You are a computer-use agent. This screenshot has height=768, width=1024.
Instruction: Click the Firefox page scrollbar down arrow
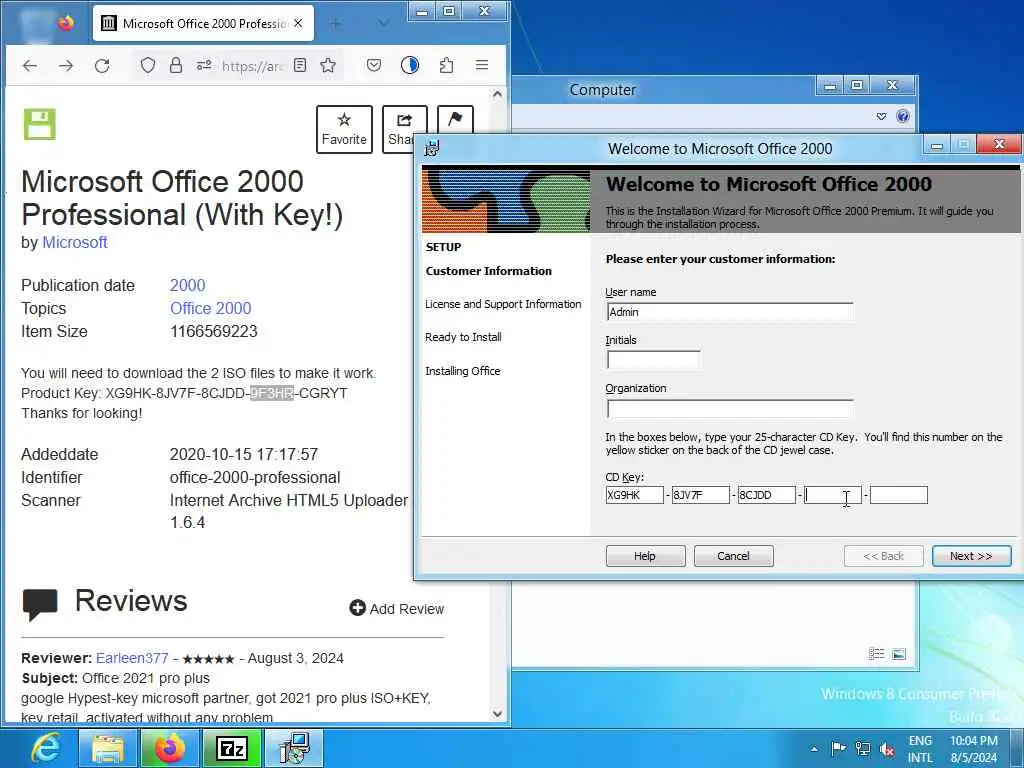tap(497, 714)
